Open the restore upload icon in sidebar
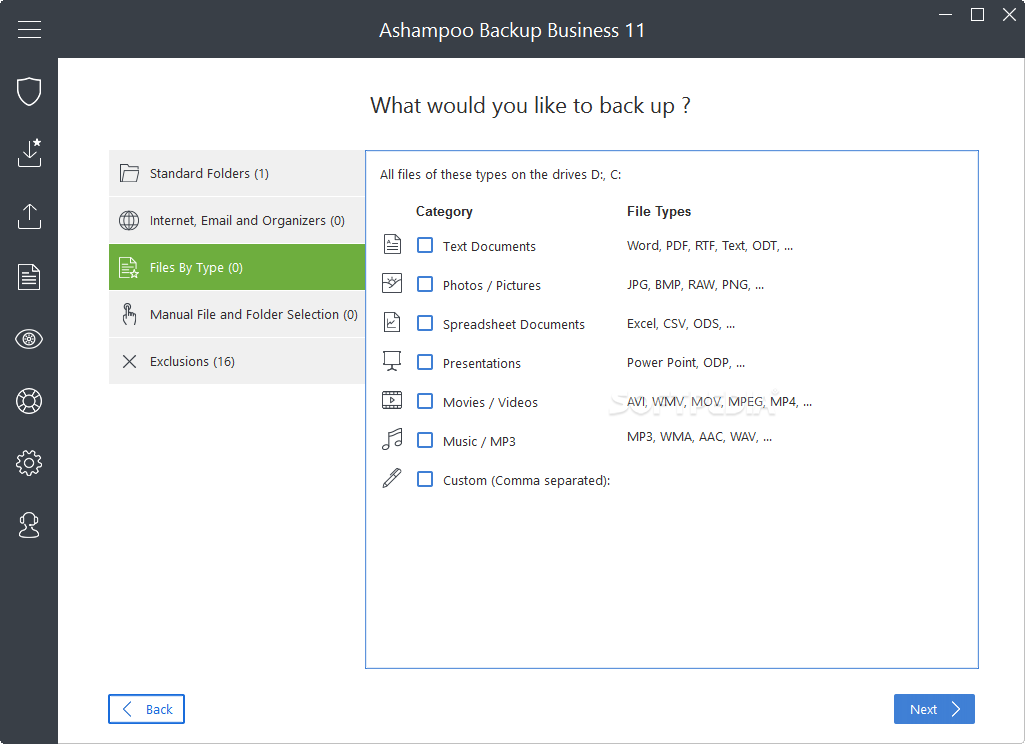 (29, 216)
